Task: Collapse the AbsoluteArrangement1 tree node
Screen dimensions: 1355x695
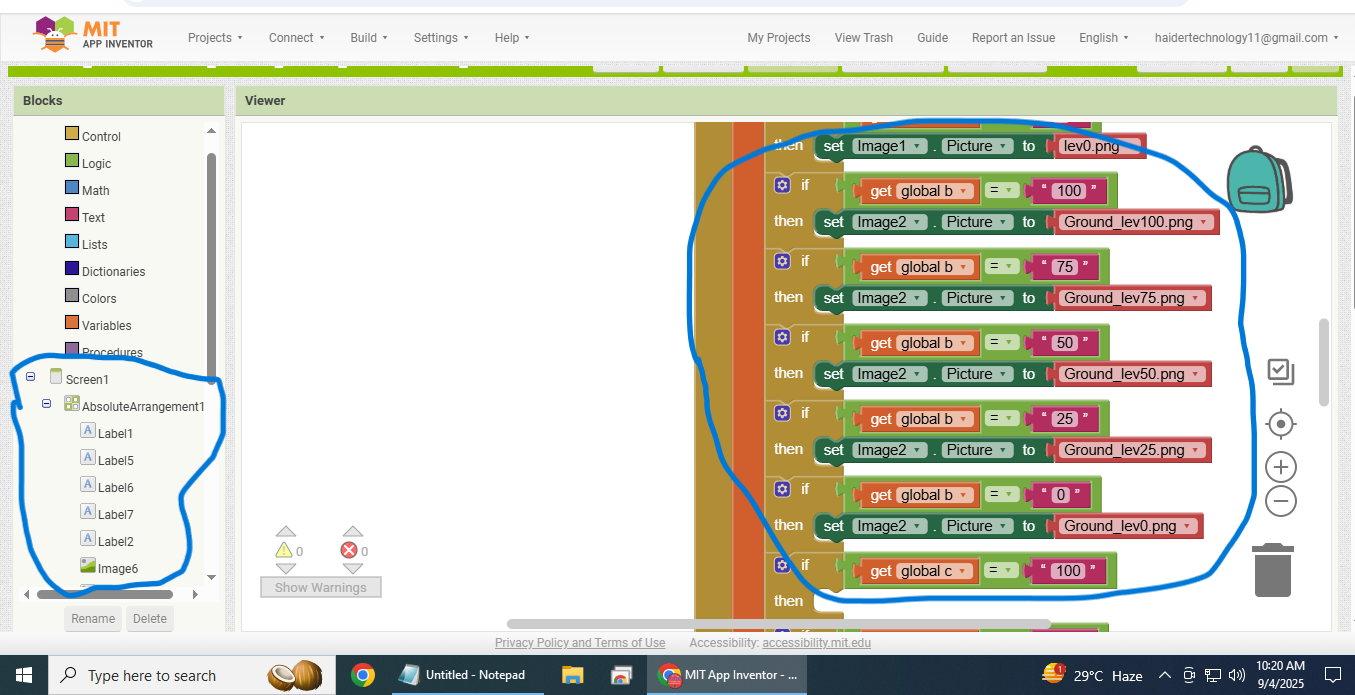Action: coord(47,404)
